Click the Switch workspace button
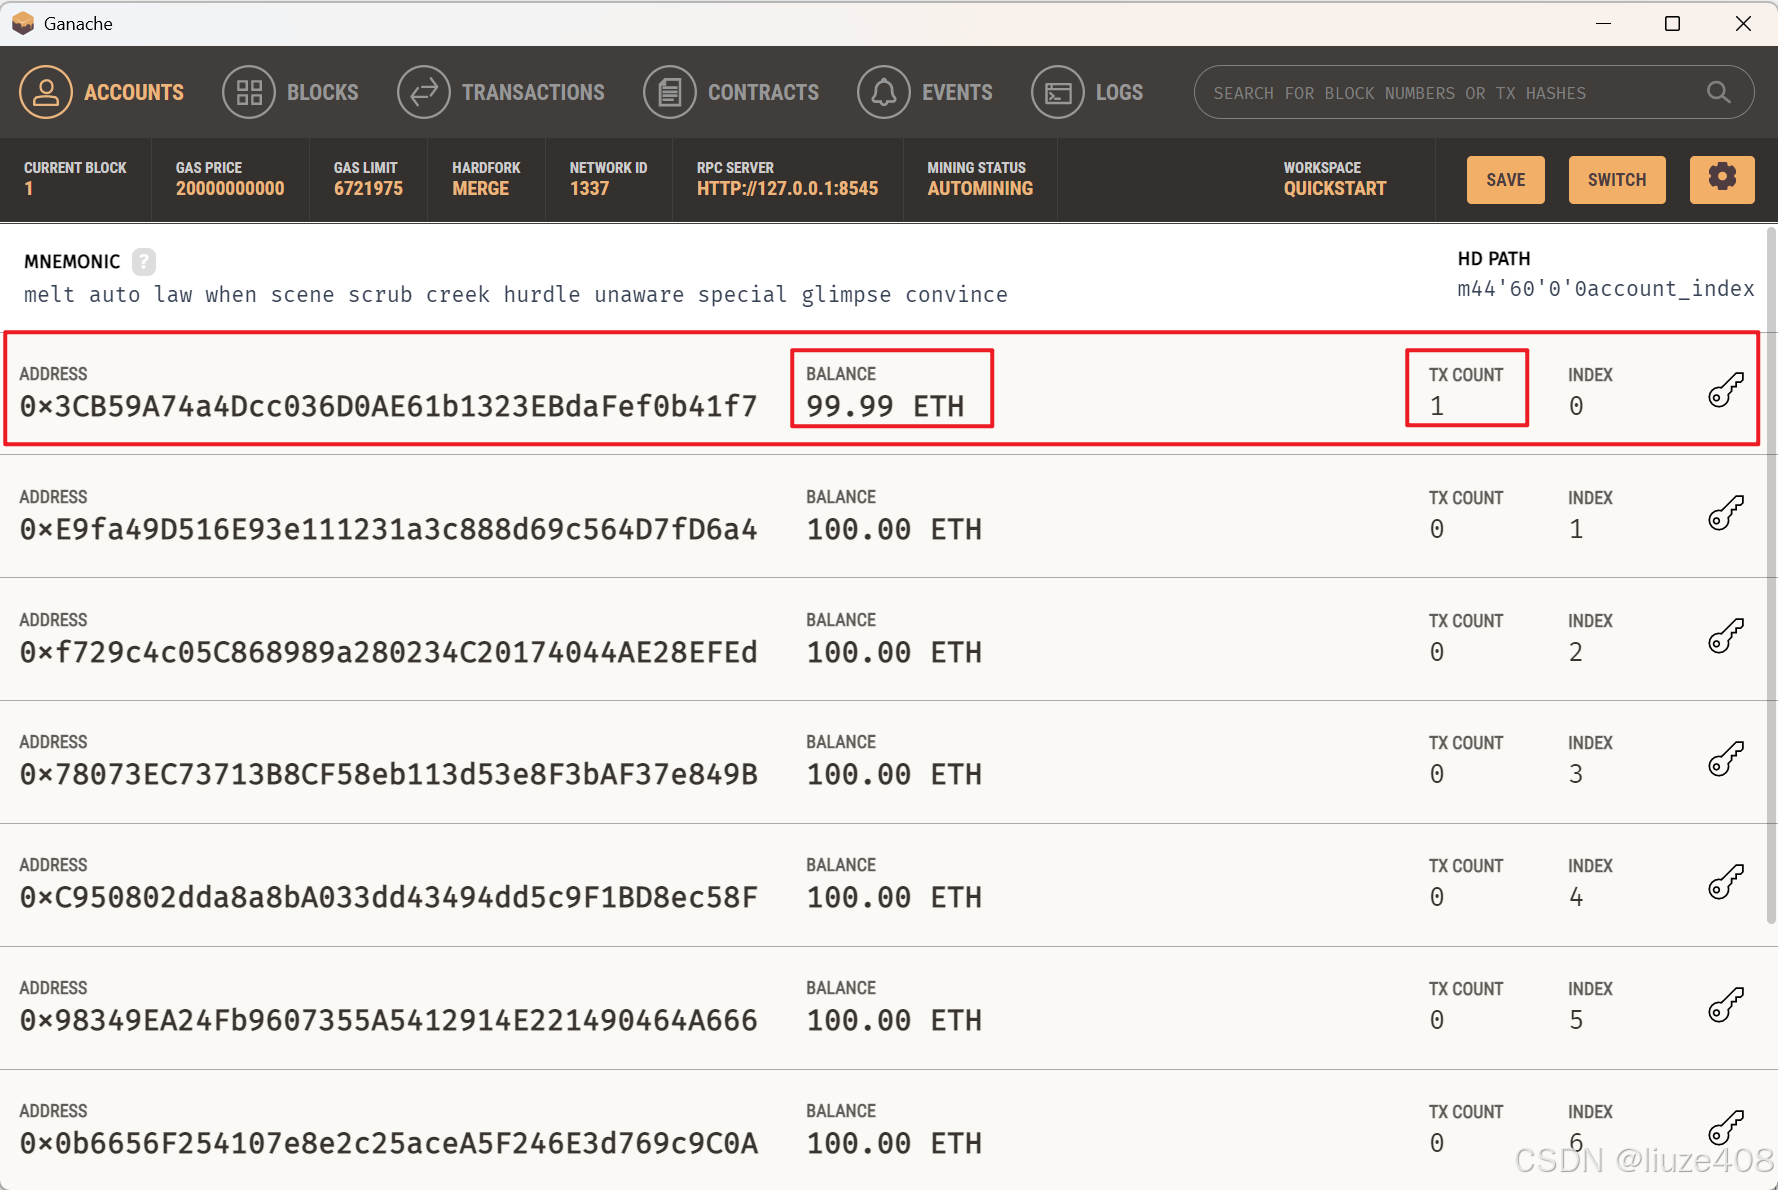This screenshot has width=1778, height=1190. (x=1617, y=180)
